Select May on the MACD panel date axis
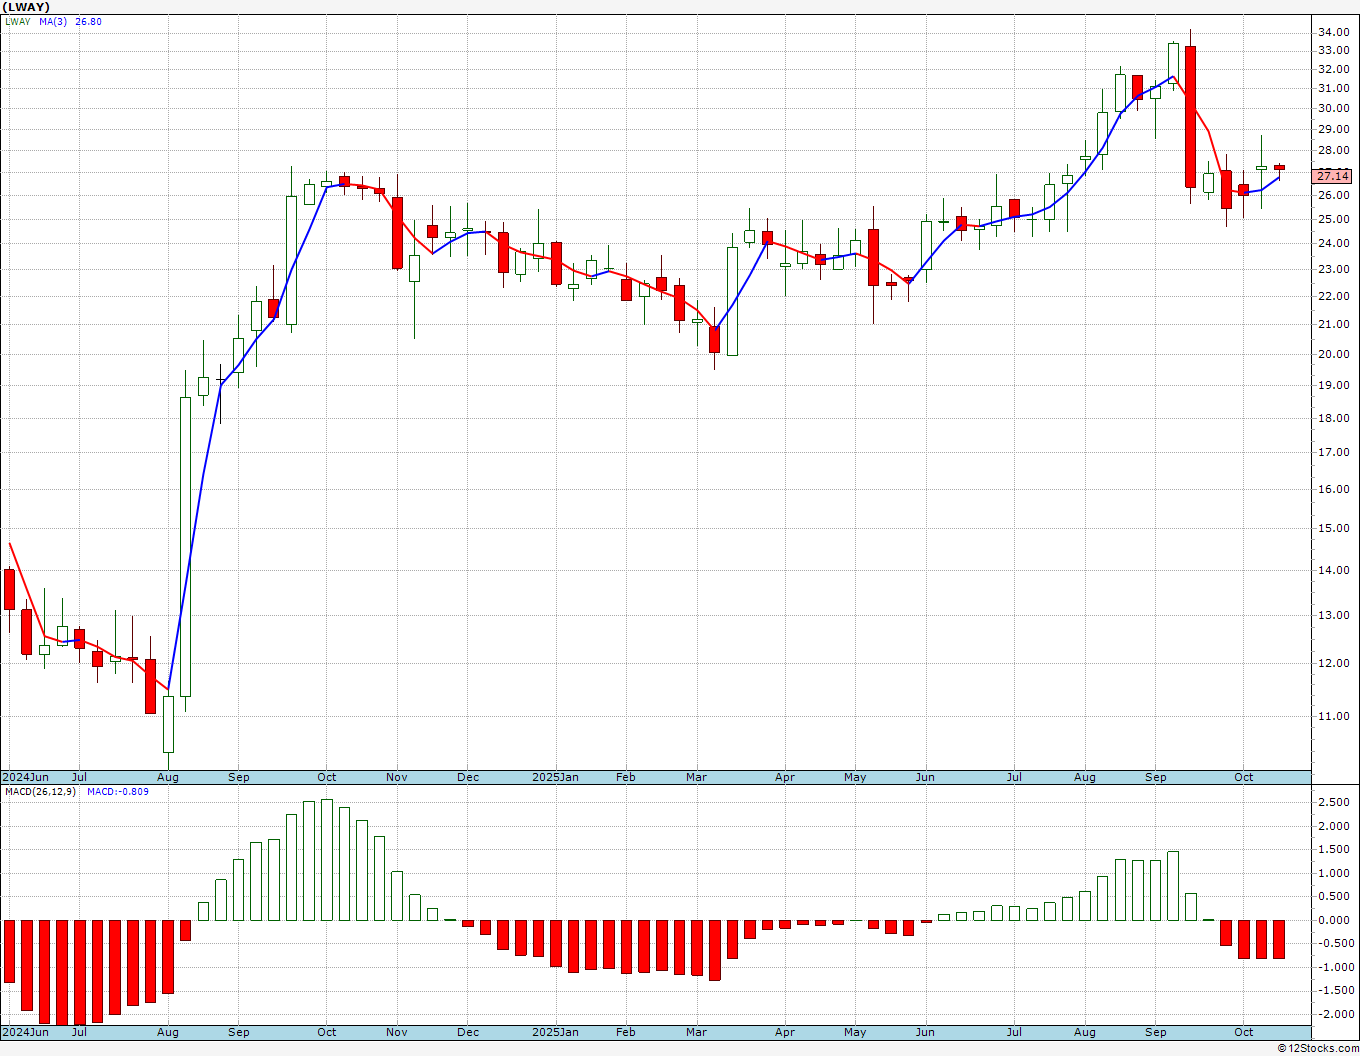The image size is (1360, 1056). tap(855, 1032)
